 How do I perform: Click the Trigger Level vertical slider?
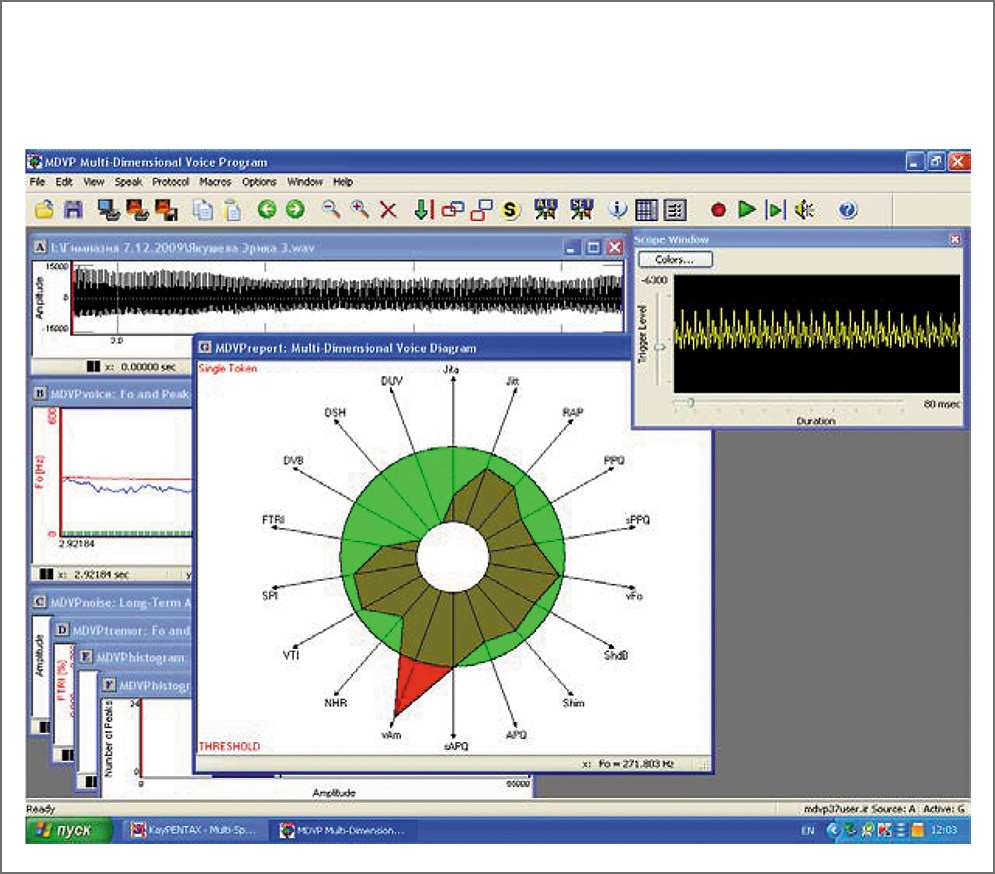pyautogui.click(x=657, y=347)
